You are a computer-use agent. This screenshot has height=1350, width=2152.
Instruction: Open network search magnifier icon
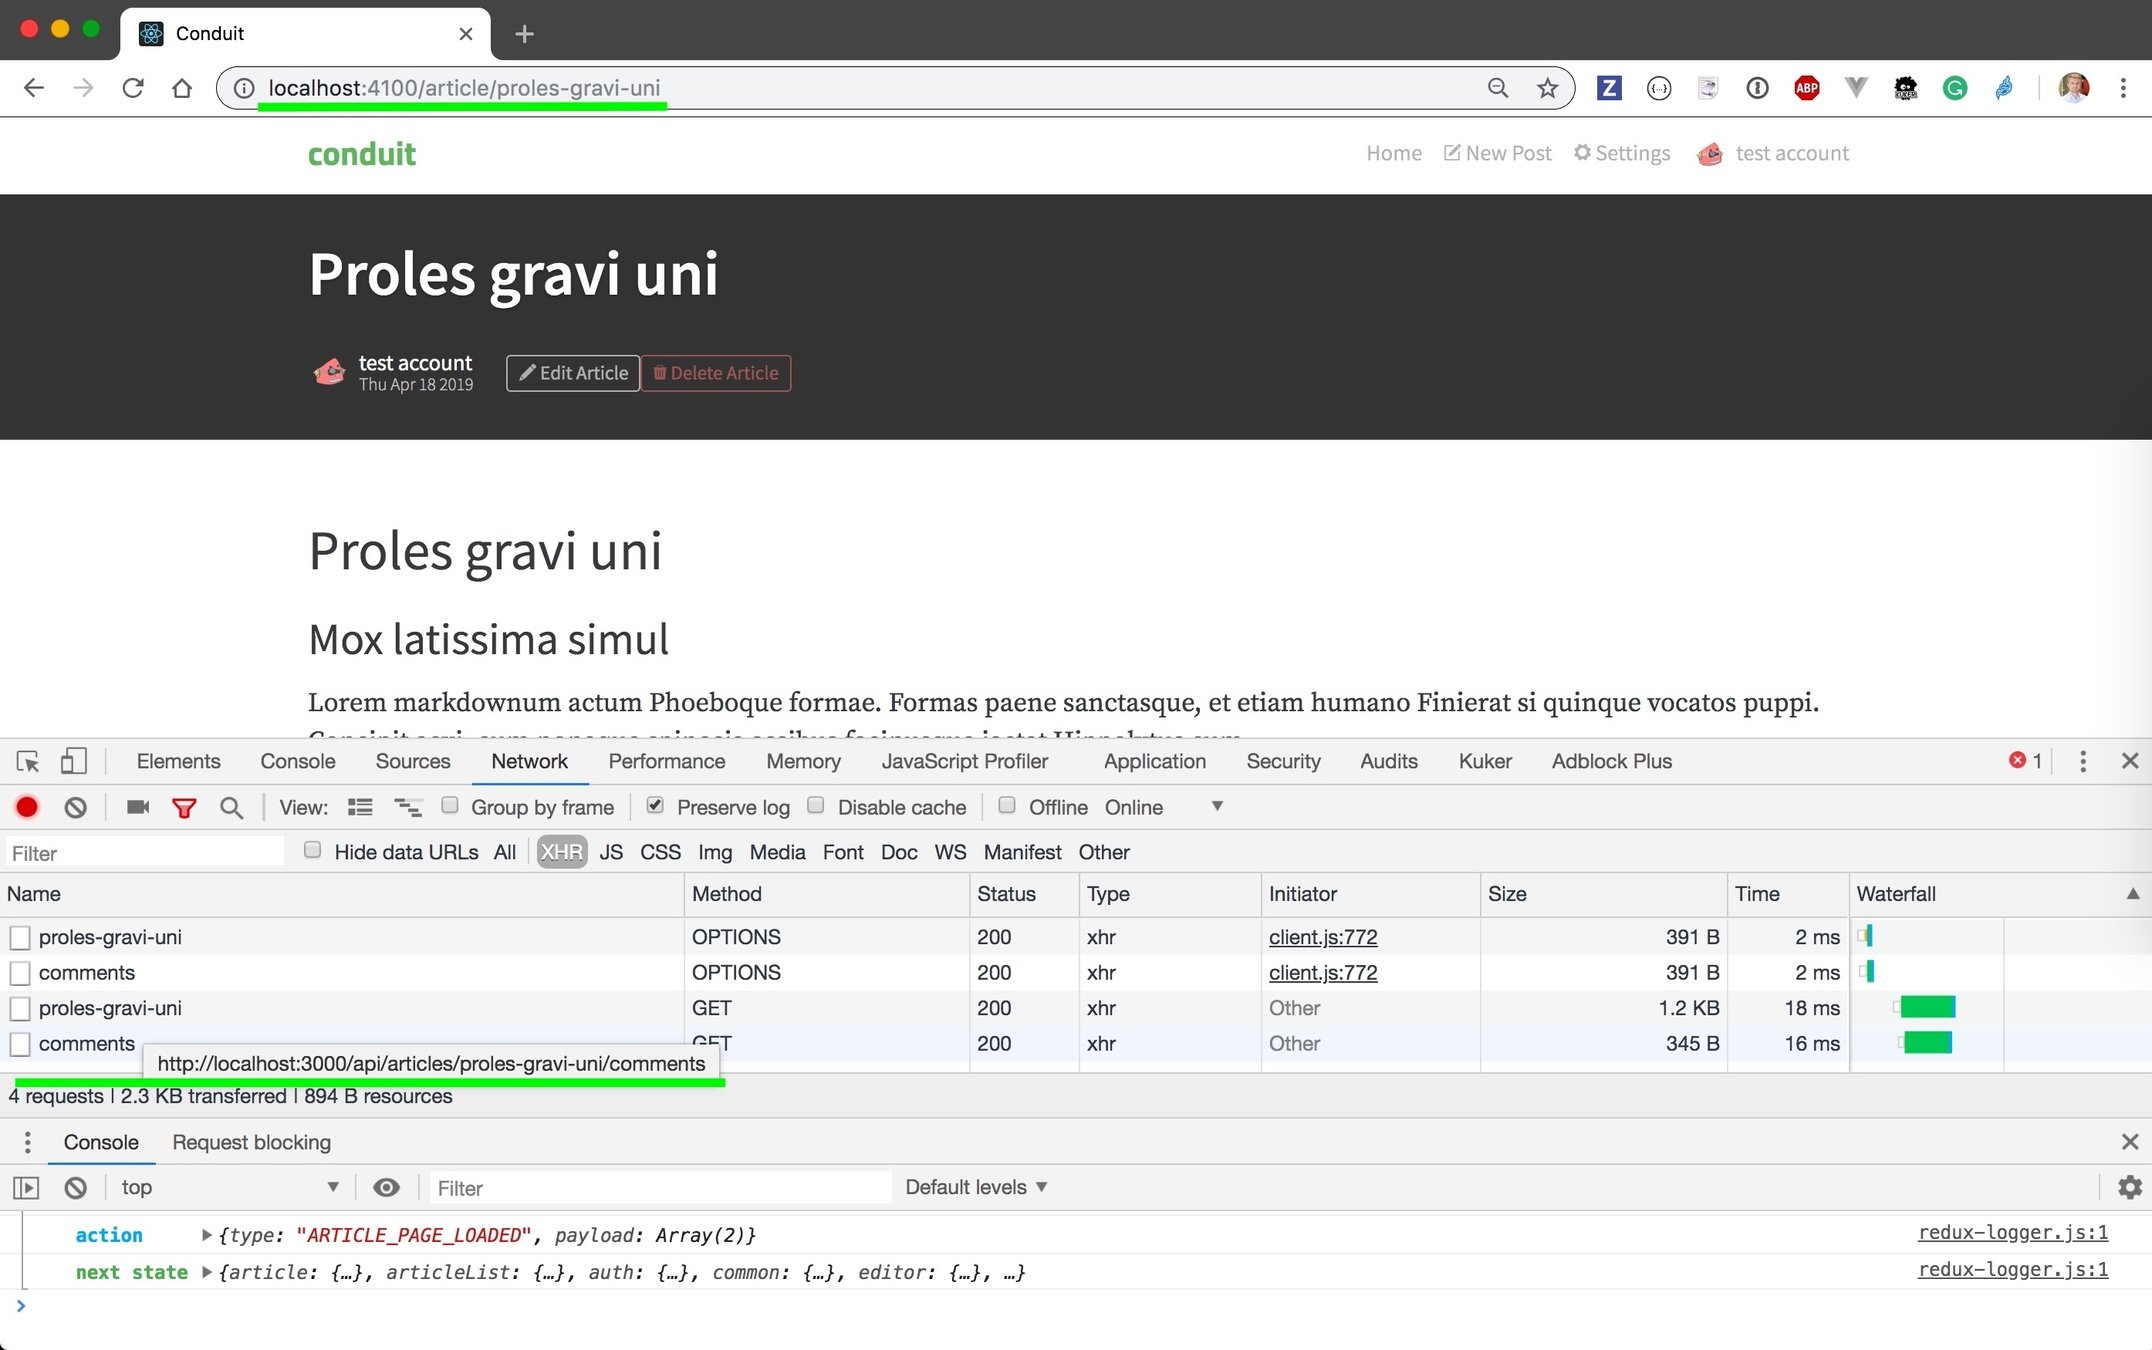(231, 808)
